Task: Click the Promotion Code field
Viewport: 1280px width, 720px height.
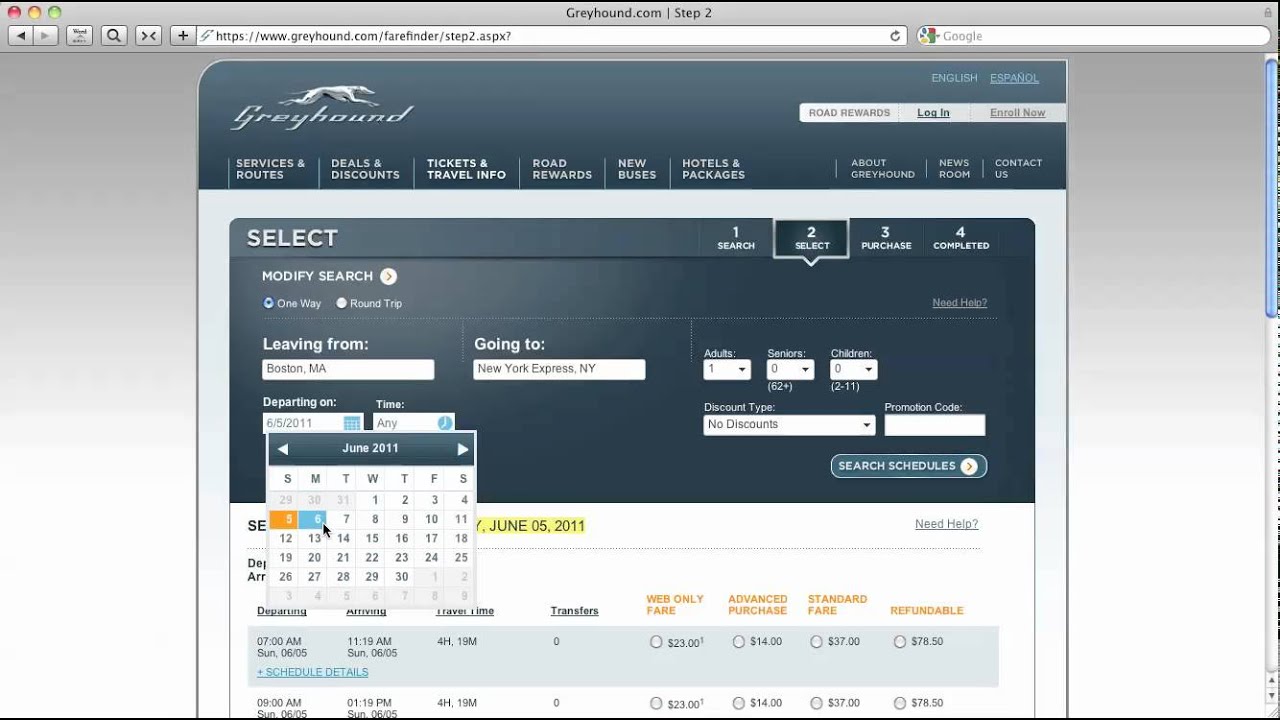Action: coord(934,425)
